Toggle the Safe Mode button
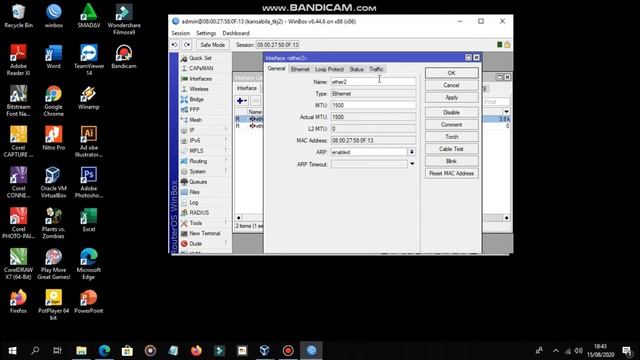The height and width of the screenshot is (360, 640). point(212,44)
